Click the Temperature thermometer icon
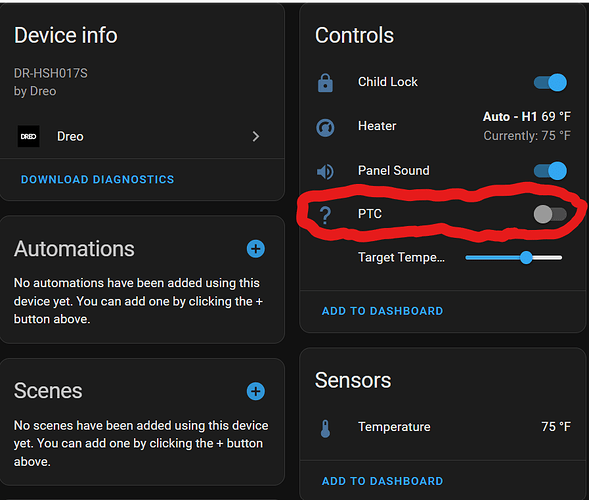 325,429
